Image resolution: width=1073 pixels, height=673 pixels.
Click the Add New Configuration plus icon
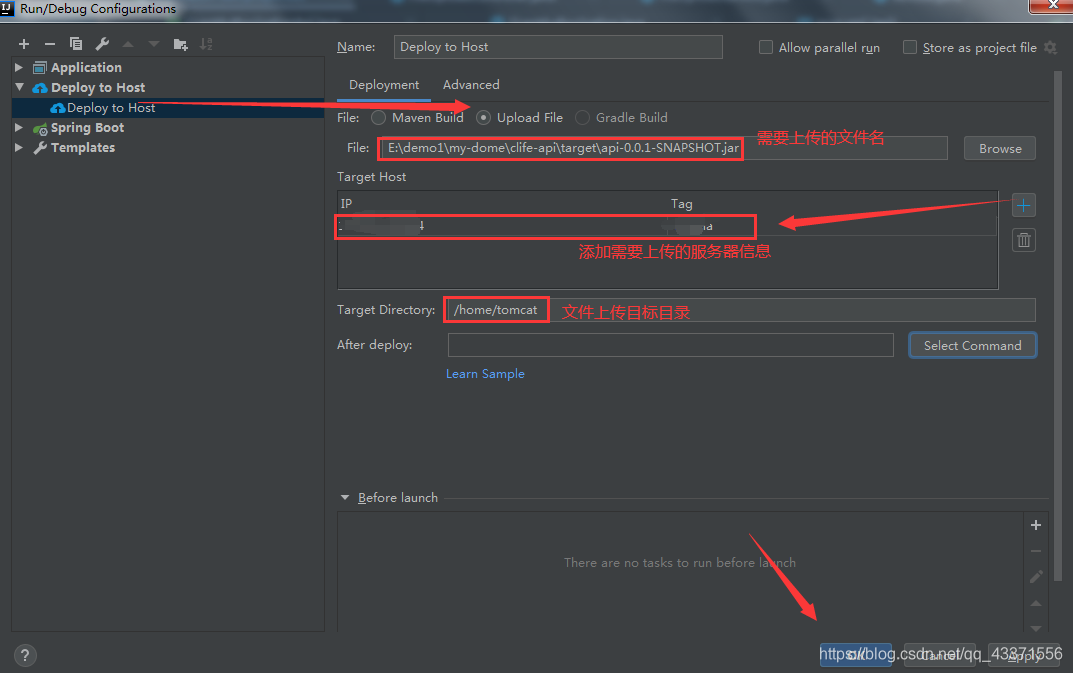click(x=24, y=44)
